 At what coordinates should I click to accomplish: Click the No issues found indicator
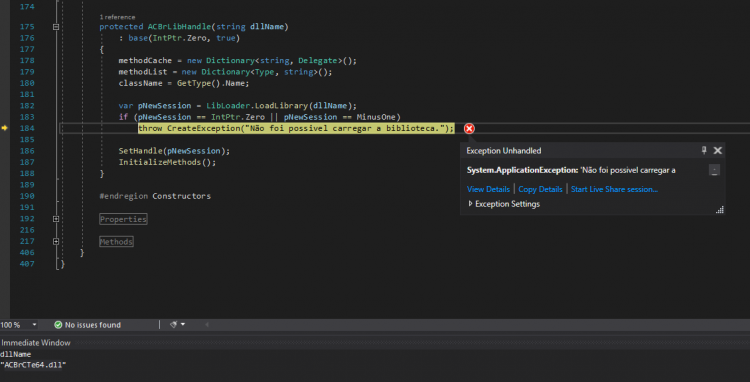pyautogui.click(x=88, y=325)
